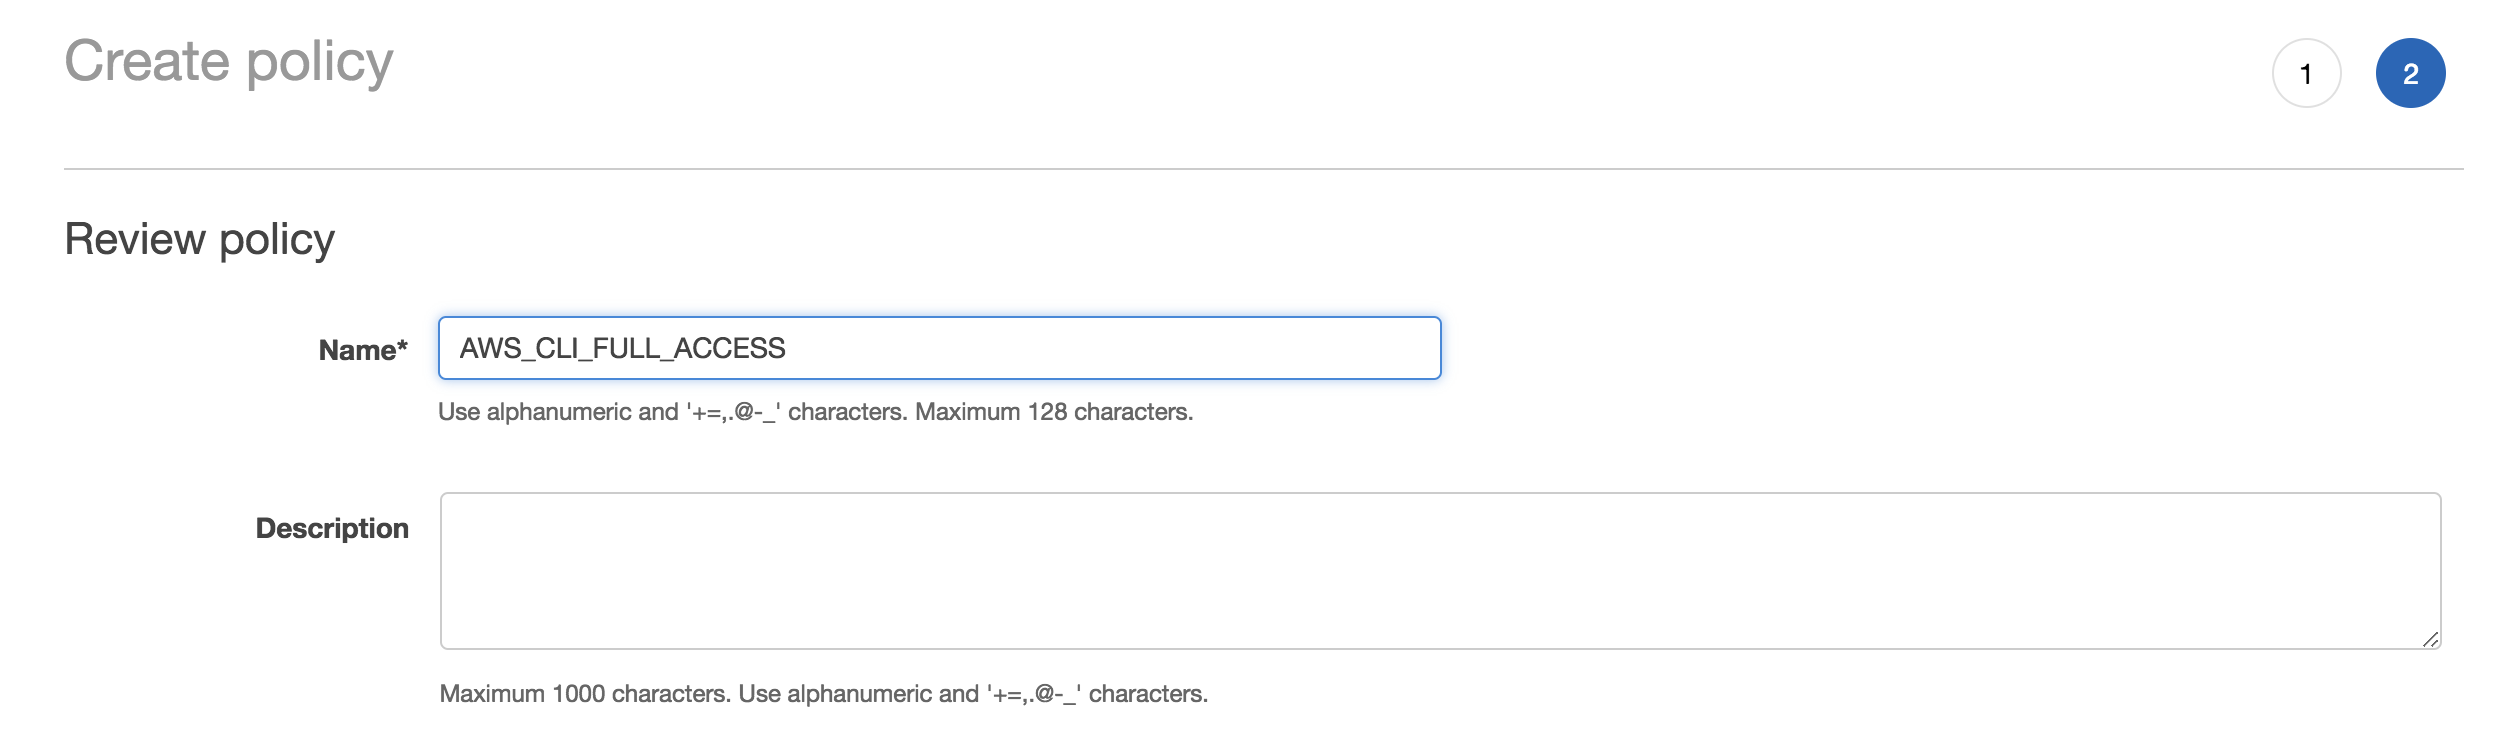Screen dimensions: 2502x738
Task: Click the word CLI in the Name field
Action: point(560,348)
